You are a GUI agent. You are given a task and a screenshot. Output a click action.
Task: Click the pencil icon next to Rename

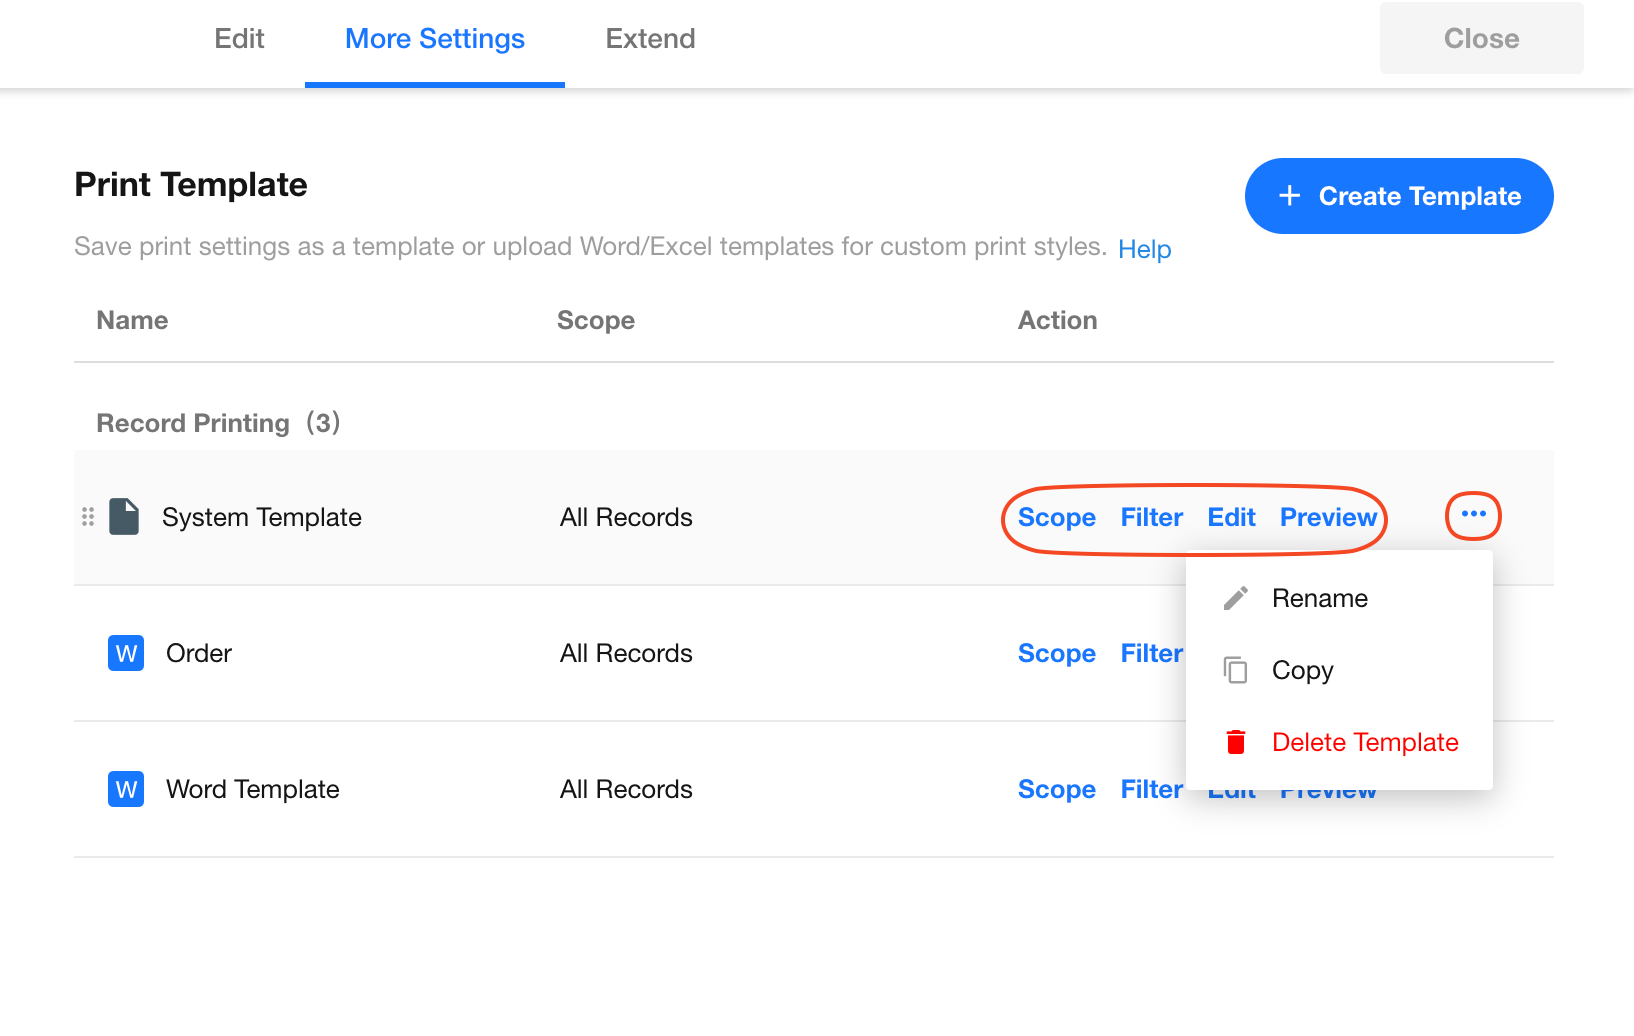pyautogui.click(x=1236, y=598)
